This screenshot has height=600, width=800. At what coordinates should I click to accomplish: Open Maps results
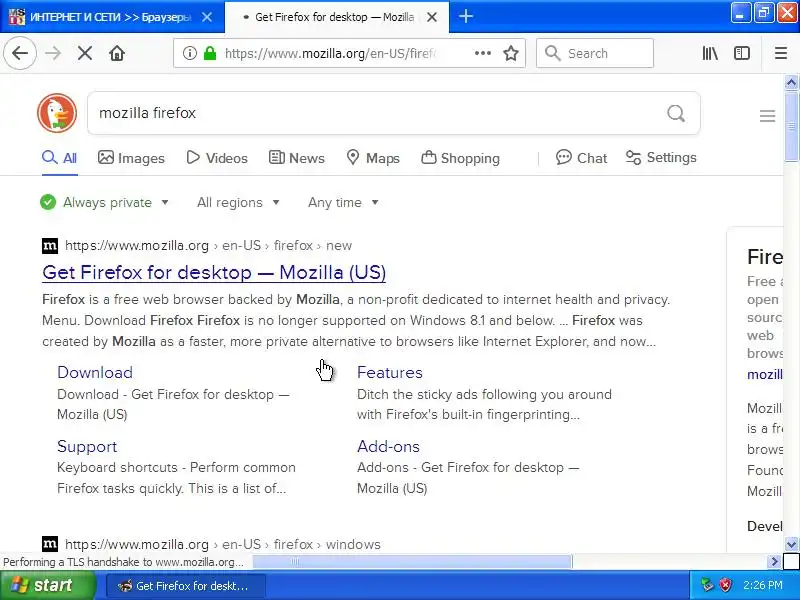click(373, 158)
